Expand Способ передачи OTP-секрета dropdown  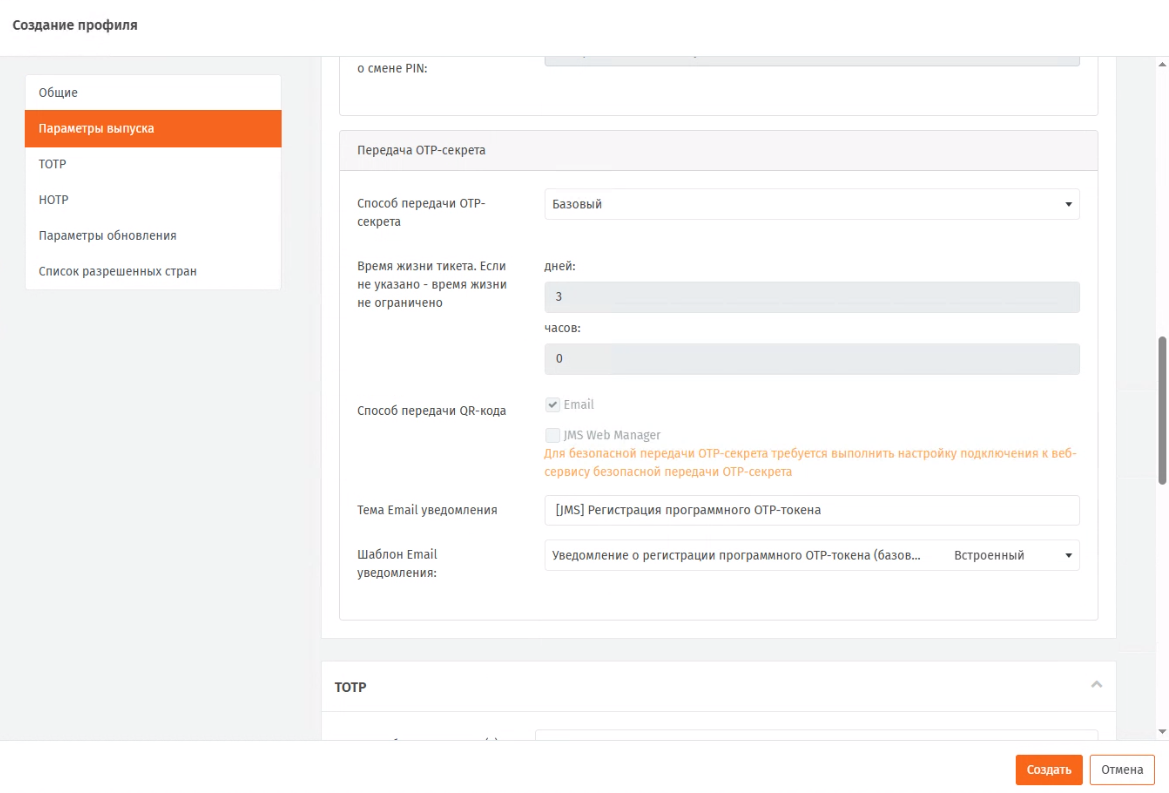pyautogui.click(x=811, y=205)
